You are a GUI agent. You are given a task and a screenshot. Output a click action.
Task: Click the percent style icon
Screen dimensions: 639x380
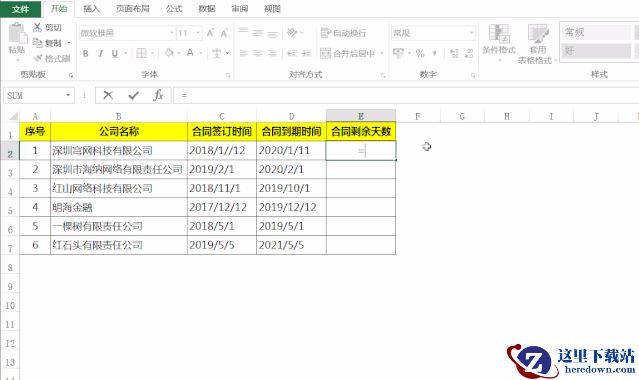[420, 53]
